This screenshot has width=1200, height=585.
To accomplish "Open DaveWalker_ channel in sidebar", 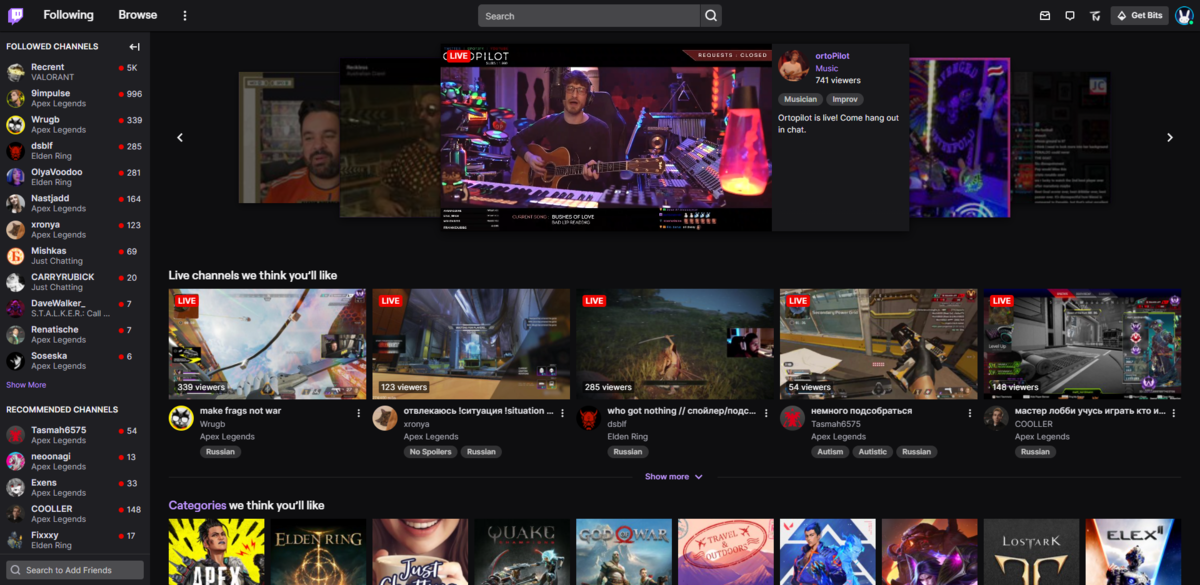I will click(75, 308).
